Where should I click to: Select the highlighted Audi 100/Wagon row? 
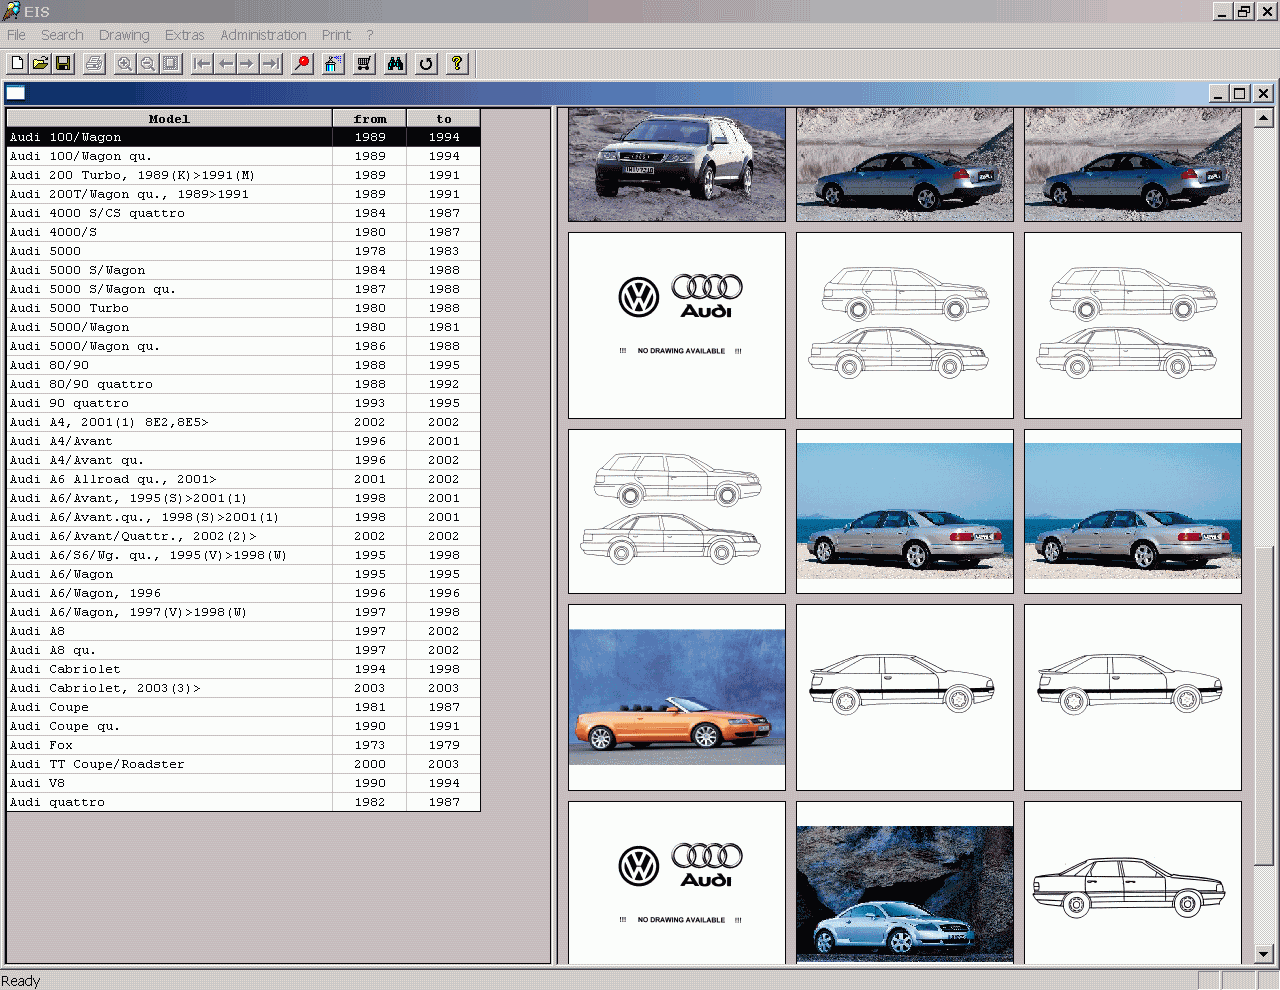pyautogui.click(x=243, y=137)
